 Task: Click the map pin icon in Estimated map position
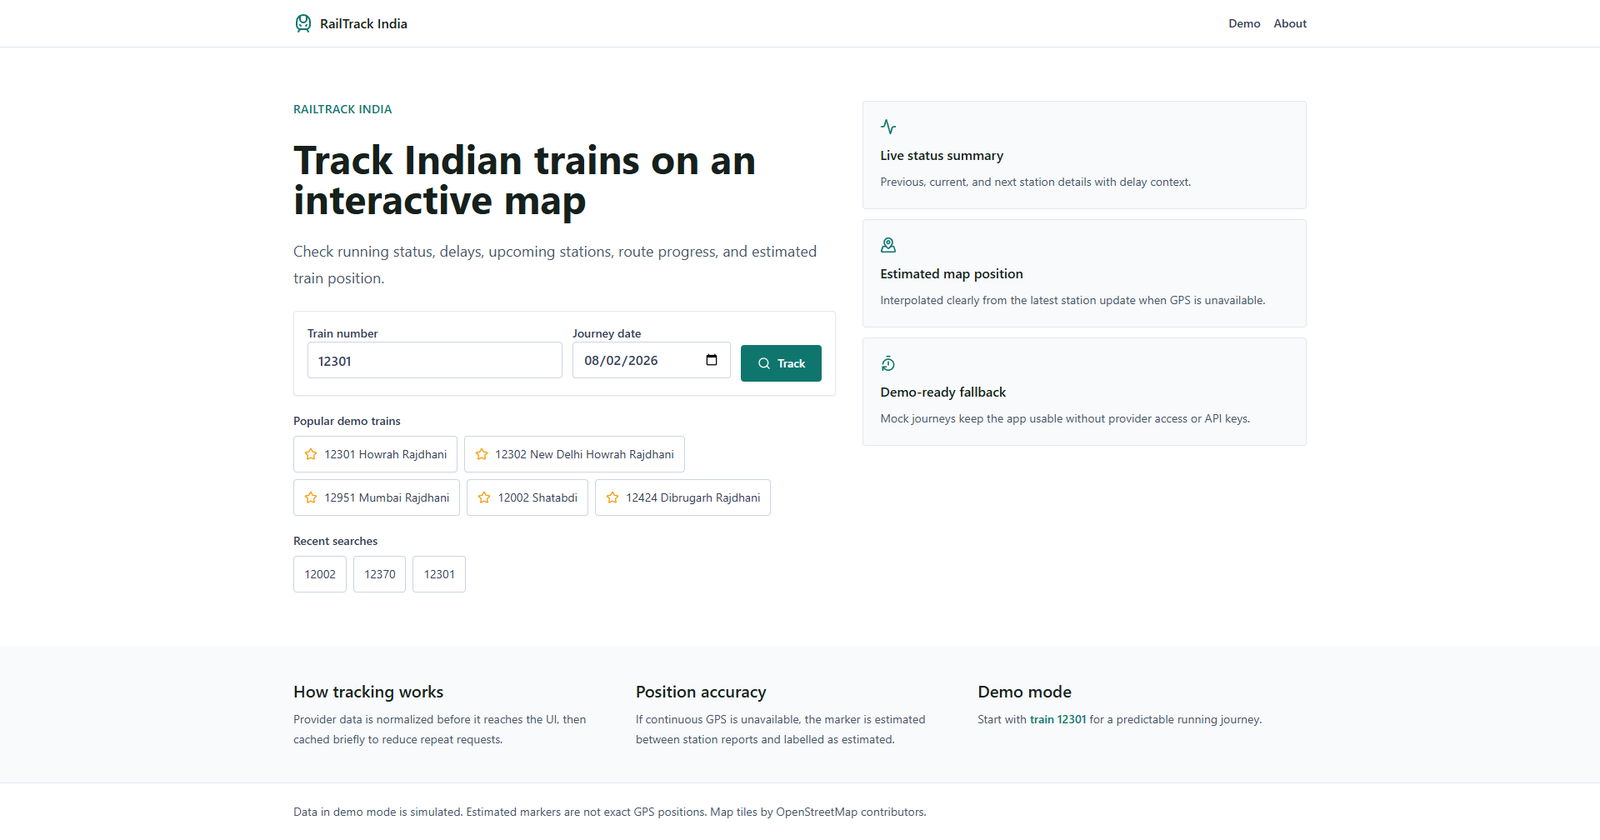[x=888, y=245]
